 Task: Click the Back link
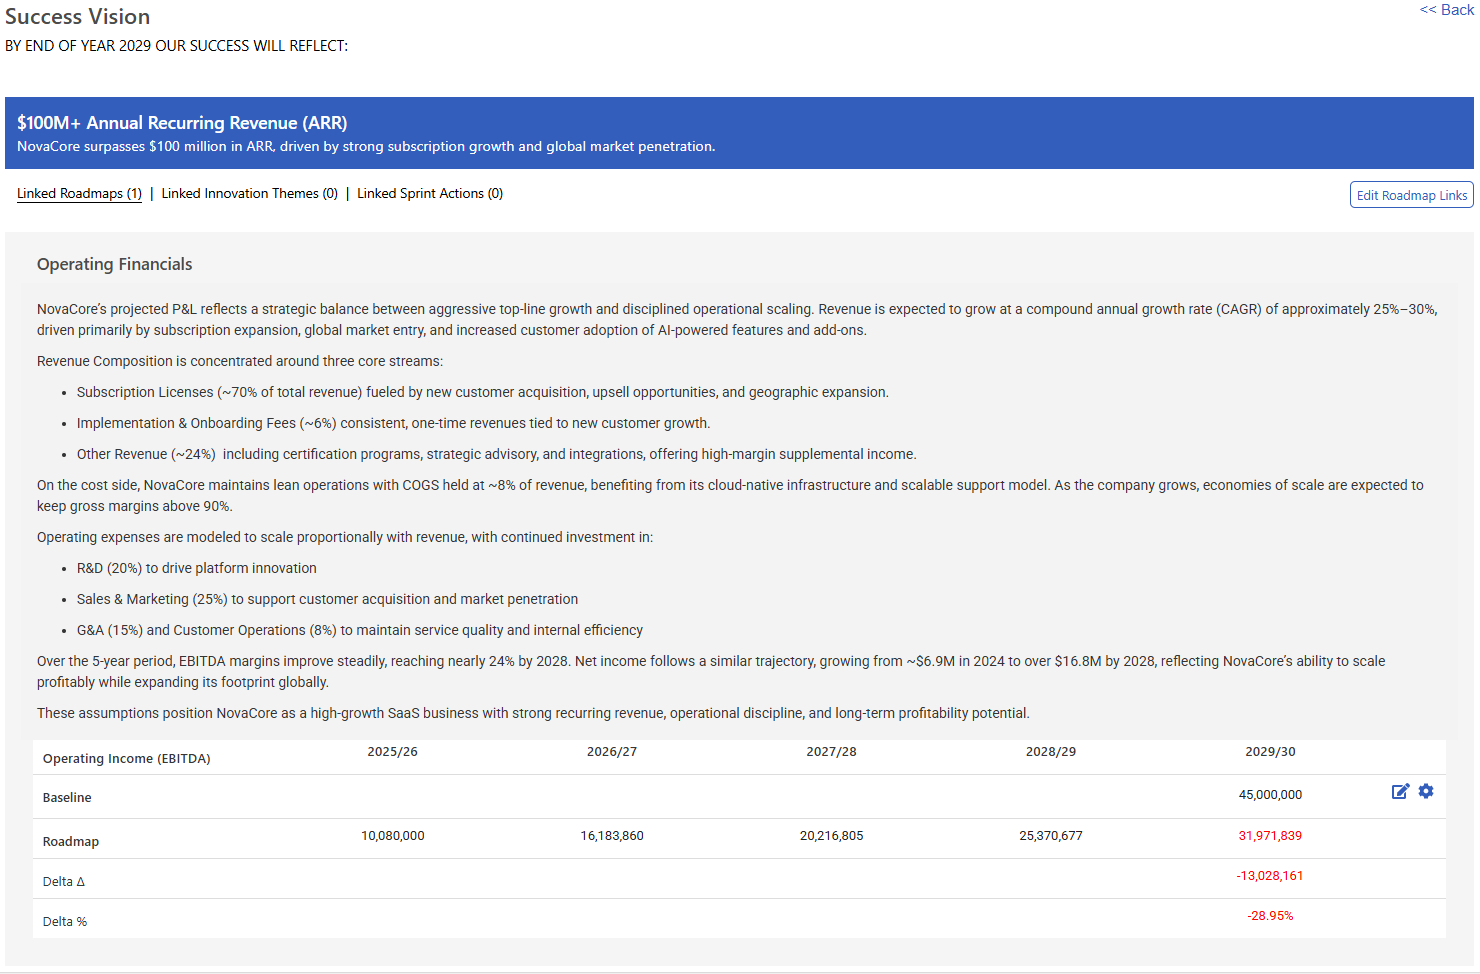[1446, 10]
